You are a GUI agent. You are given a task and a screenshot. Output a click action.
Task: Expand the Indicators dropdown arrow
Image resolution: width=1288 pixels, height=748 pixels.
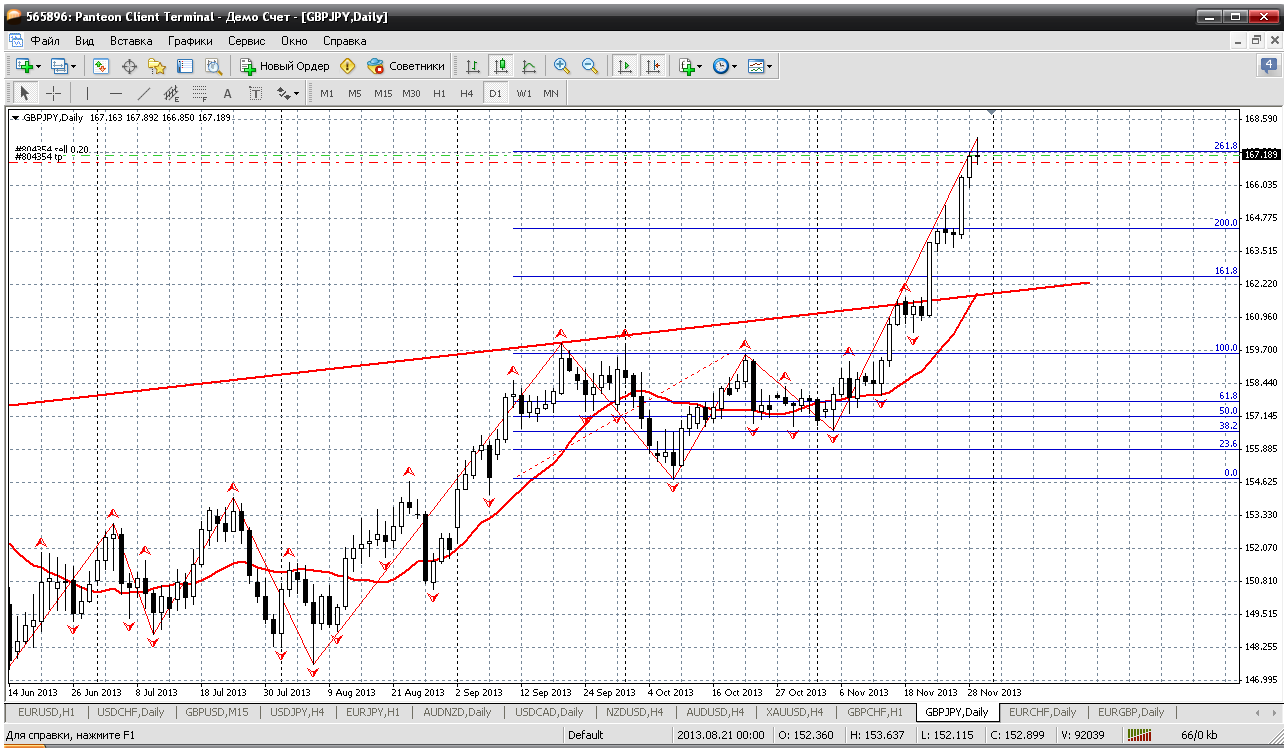[700, 67]
